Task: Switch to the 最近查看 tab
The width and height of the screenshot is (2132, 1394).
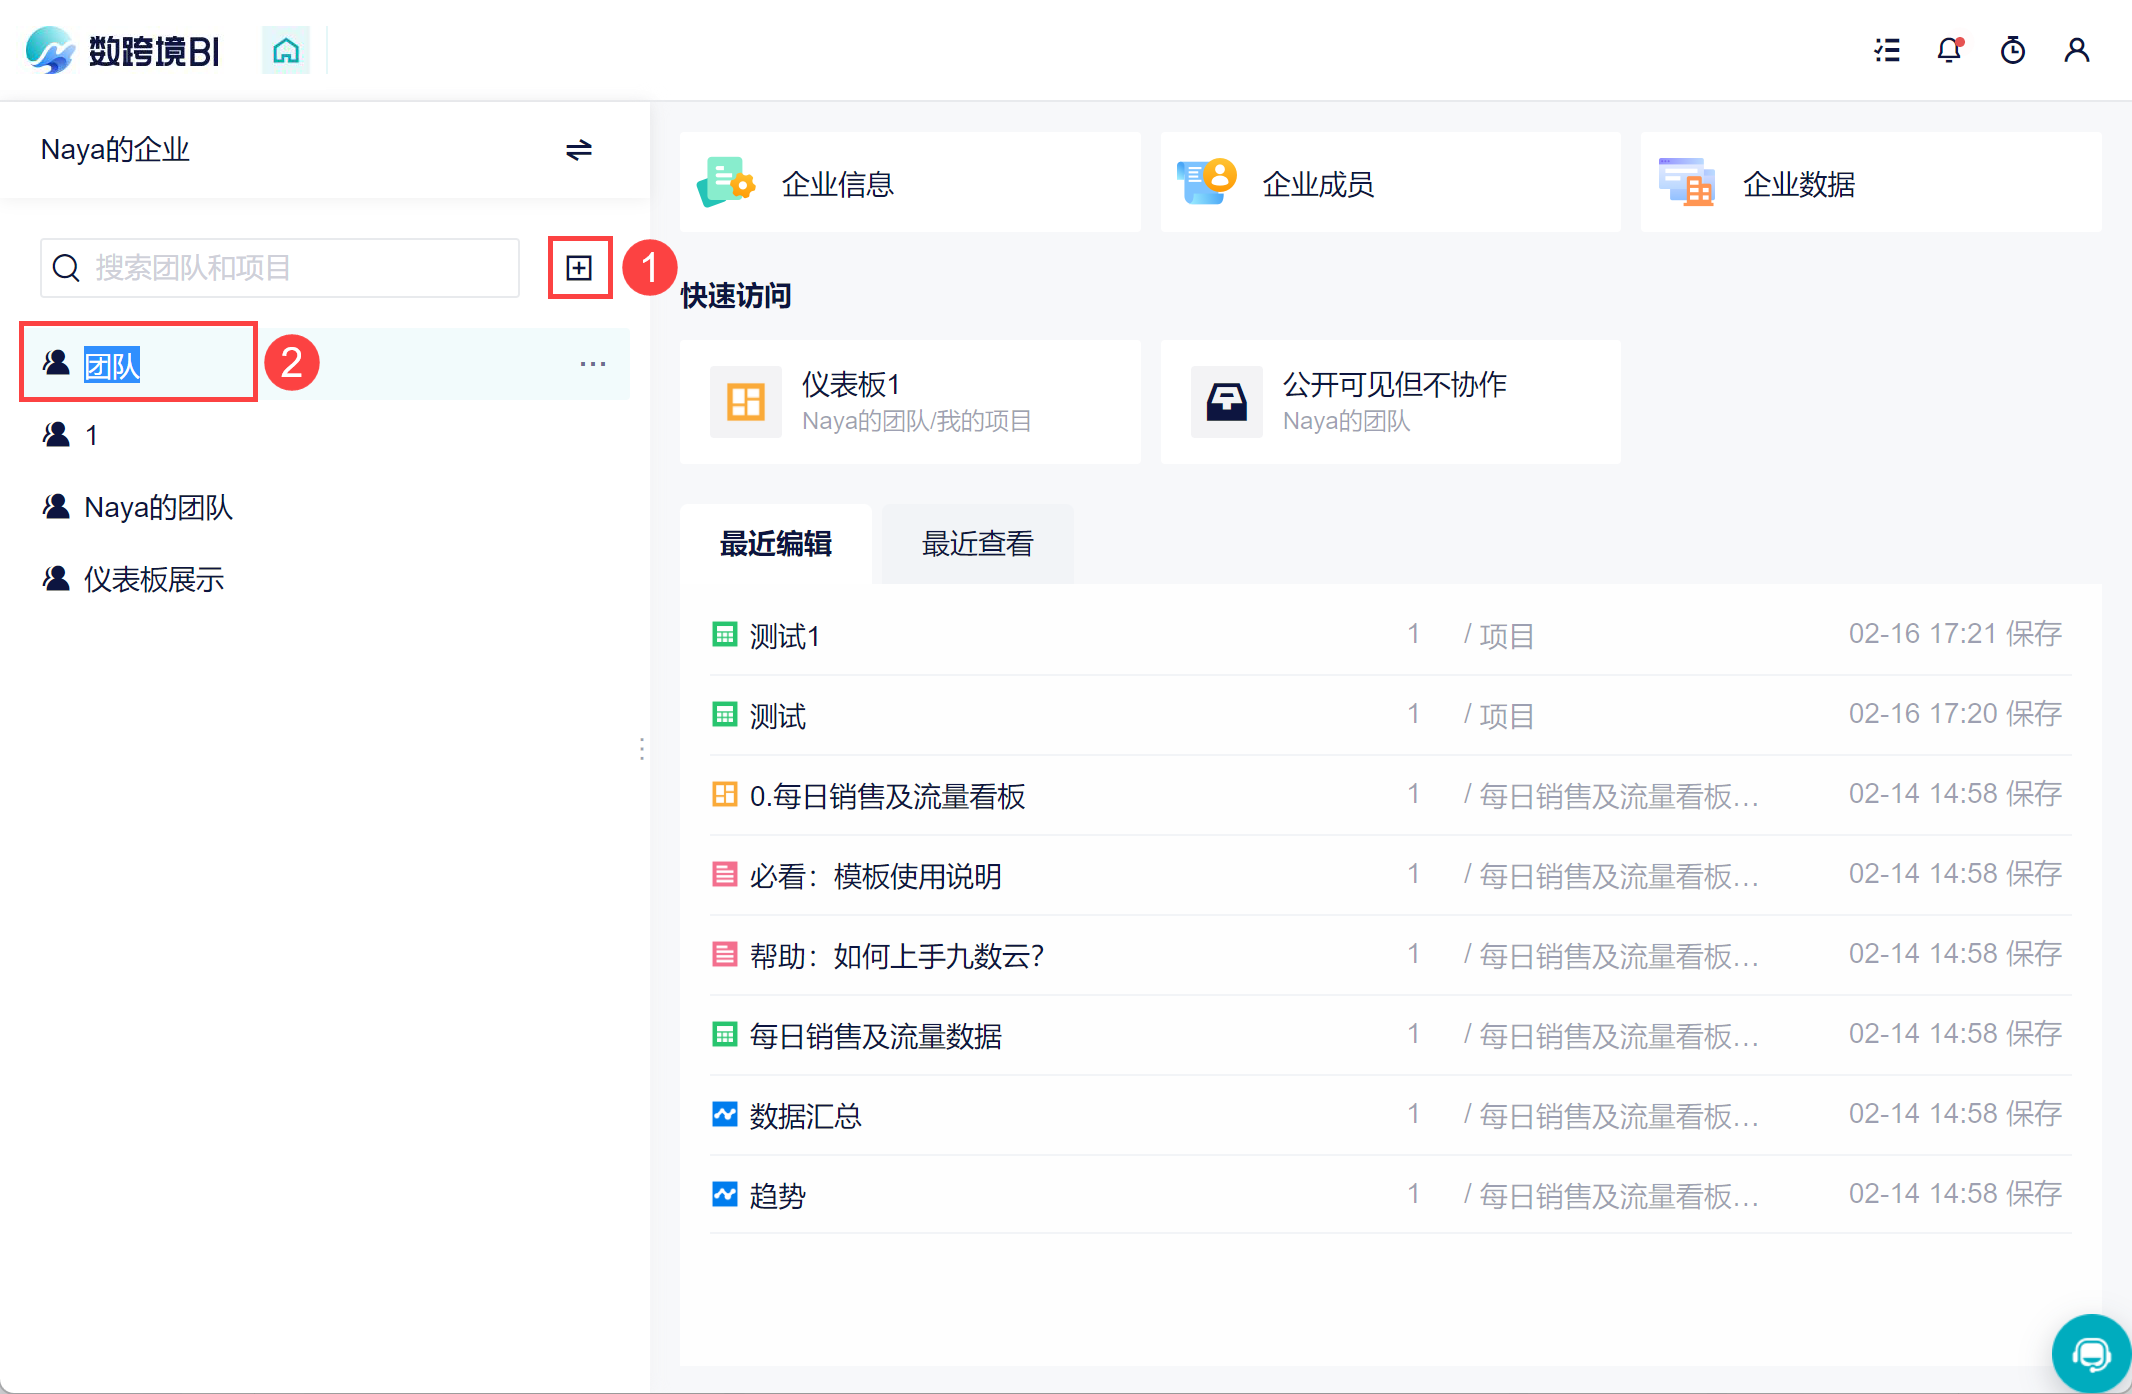Action: (x=977, y=544)
